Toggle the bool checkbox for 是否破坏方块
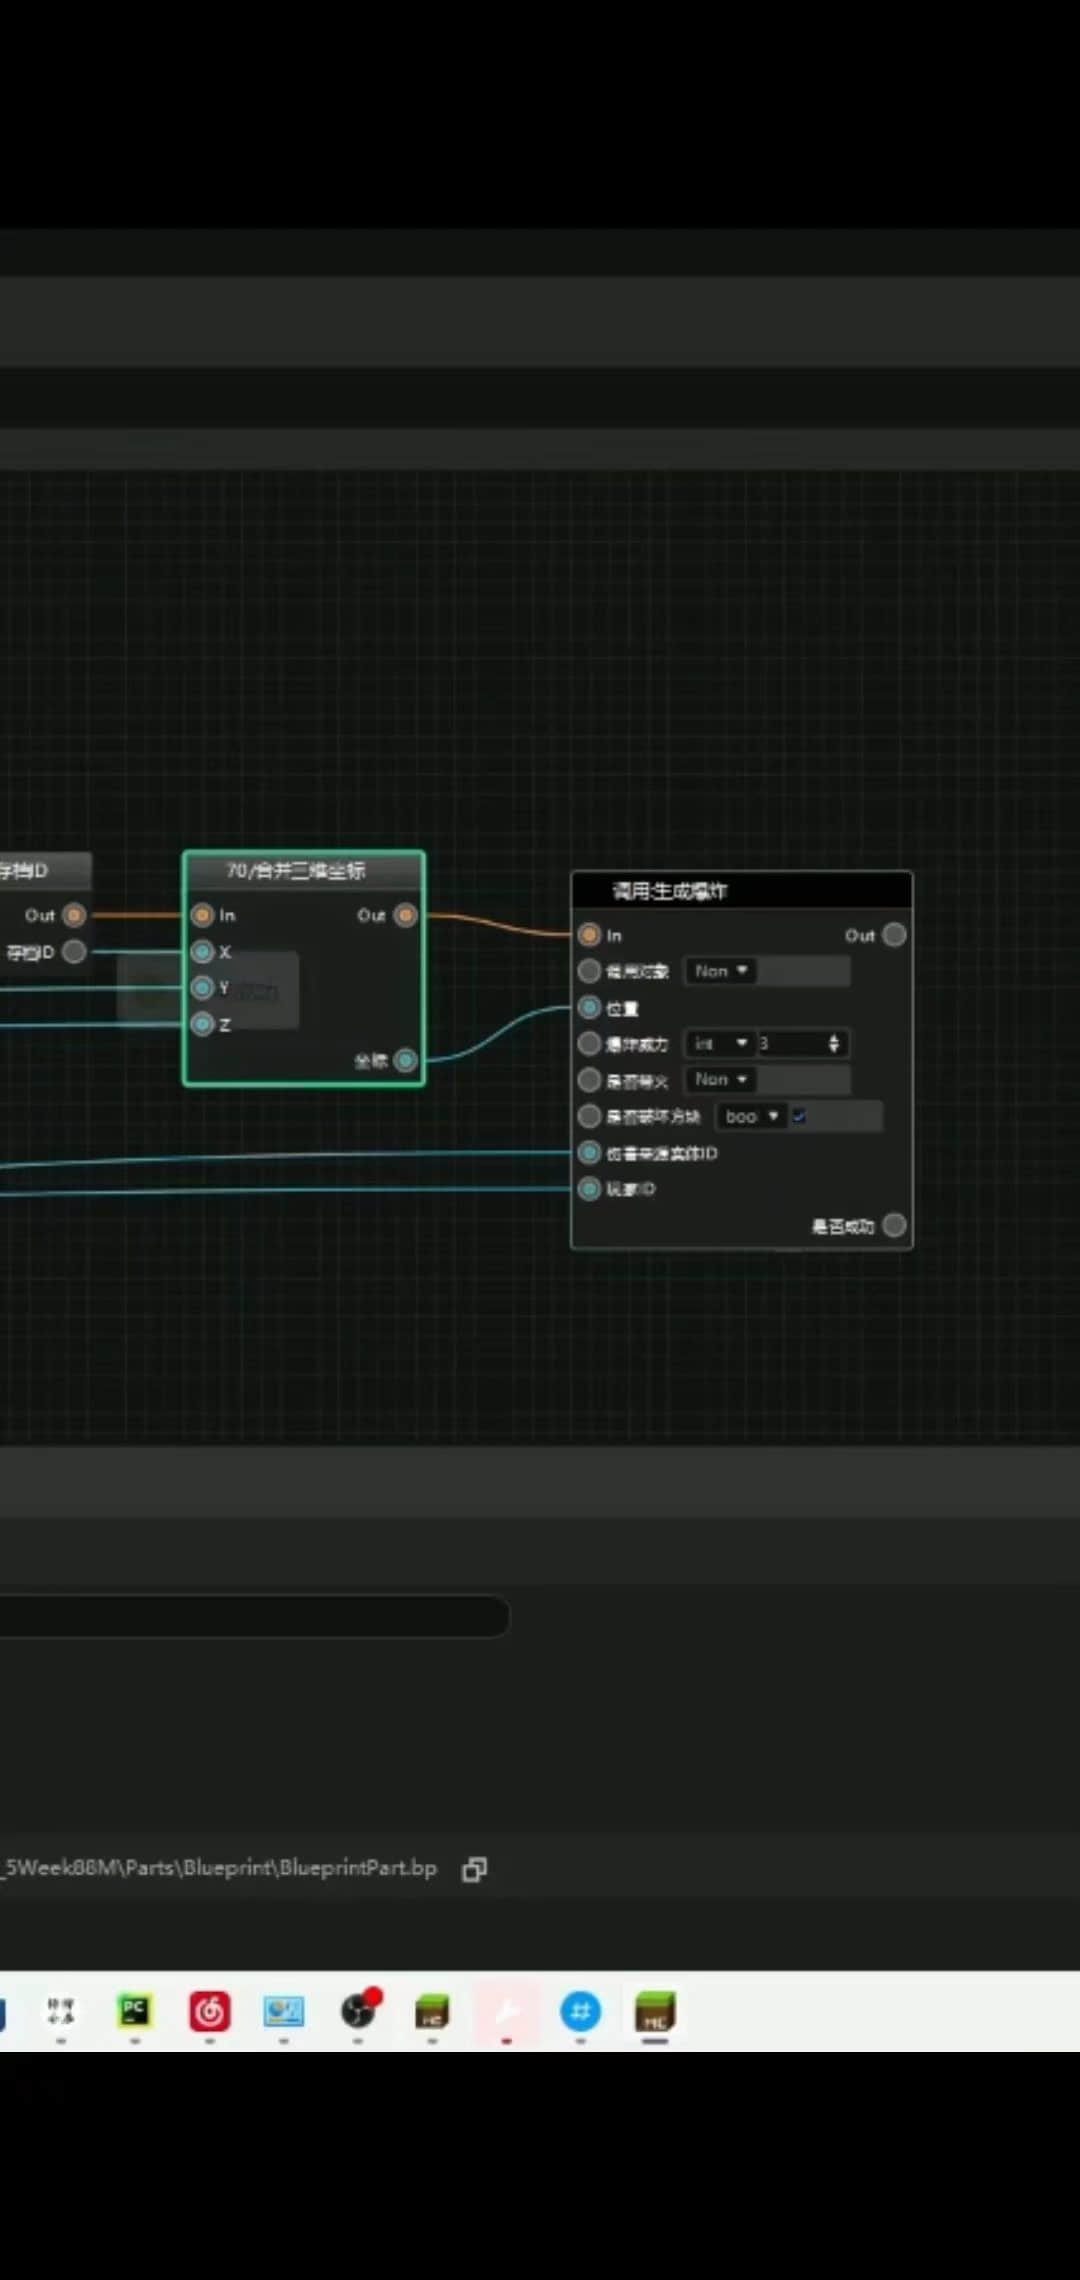The width and height of the screenshot is (1080, 2280). [799, 1116]
